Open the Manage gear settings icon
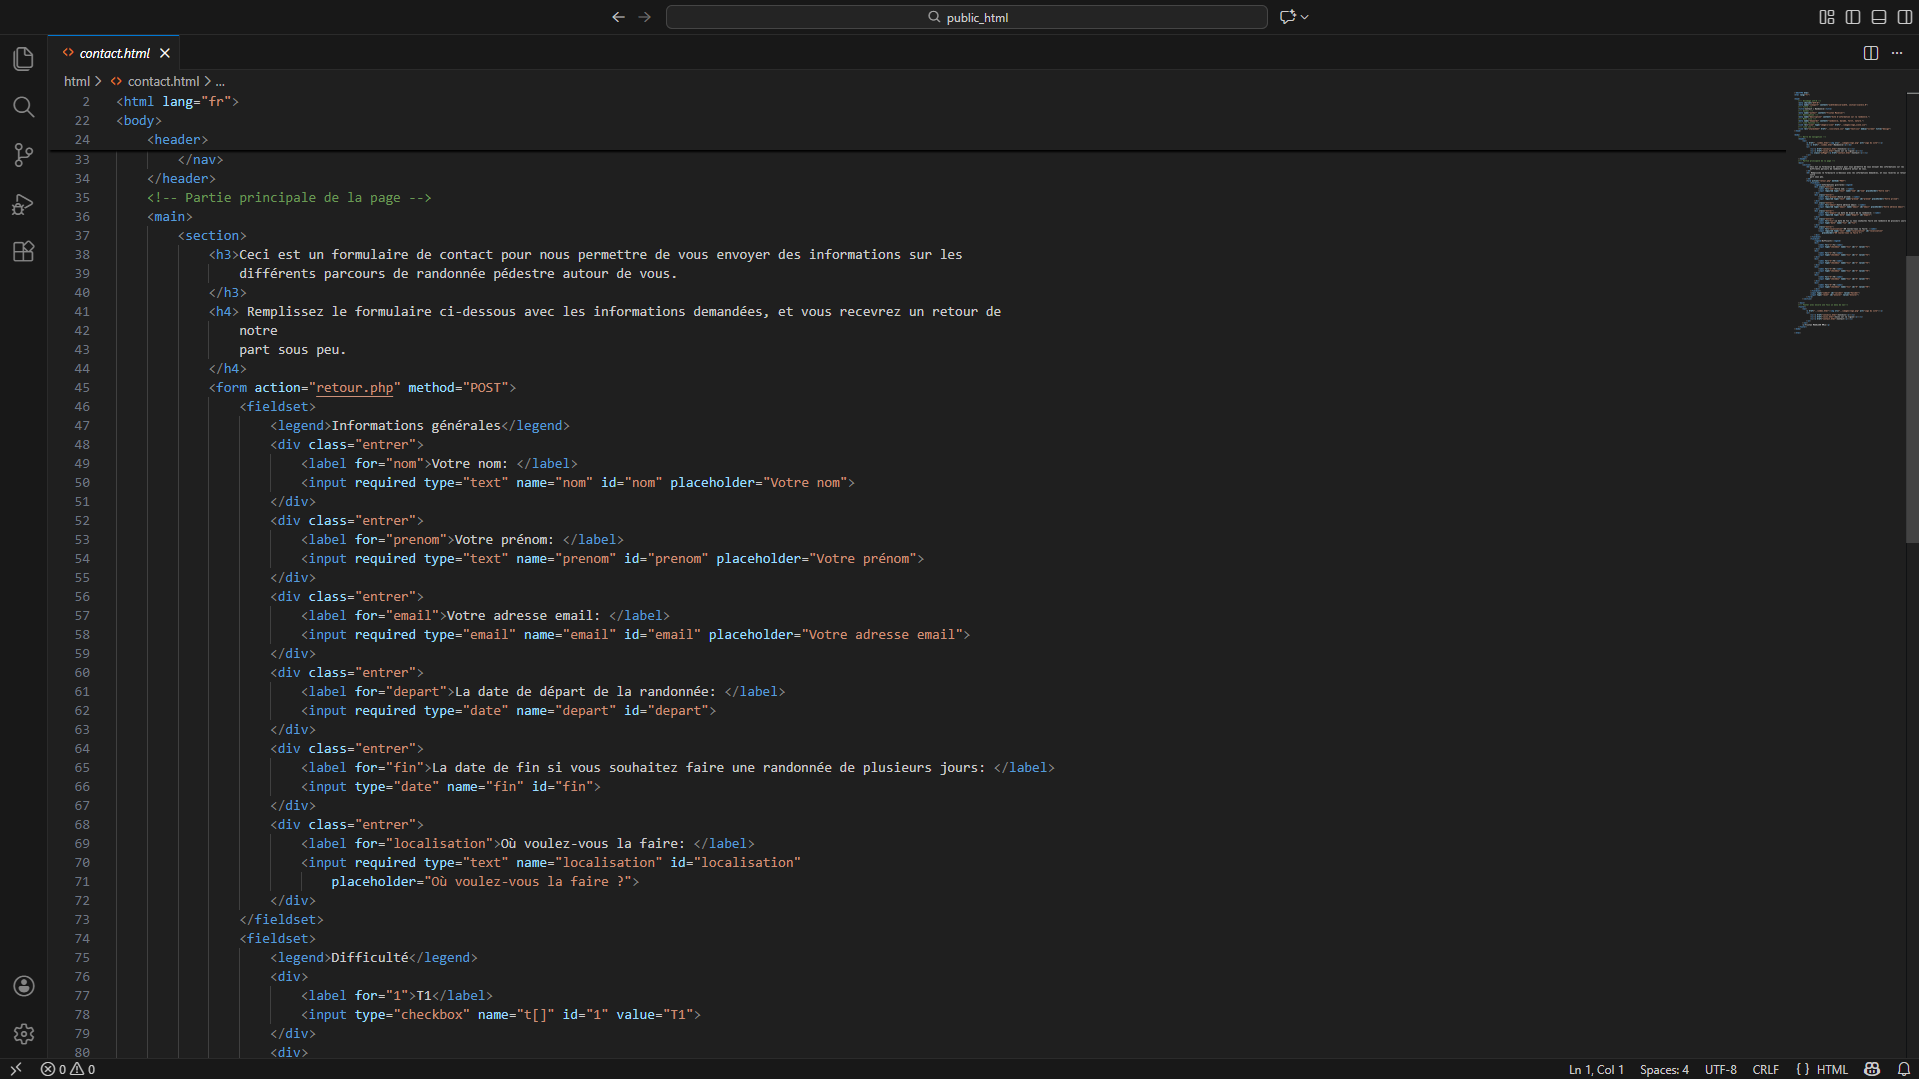Viewport: 1919px width, 1079px height. 24,1034
